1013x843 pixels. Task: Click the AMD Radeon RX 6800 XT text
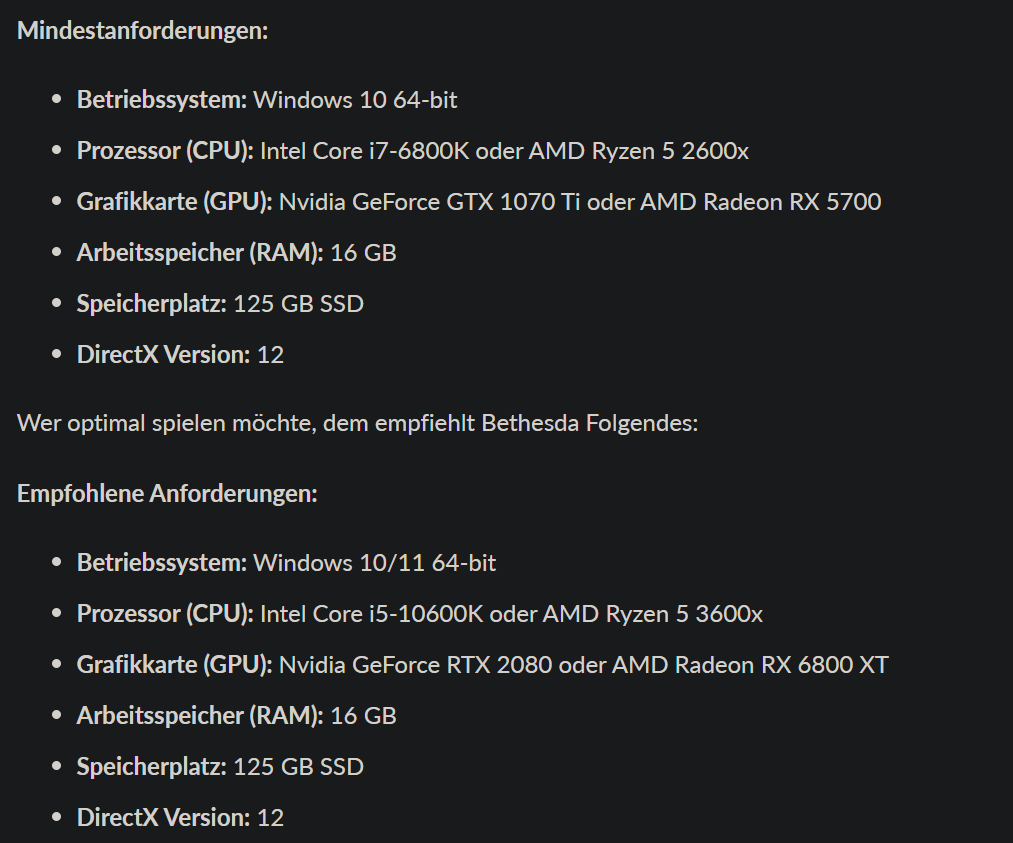pos(750,665)
